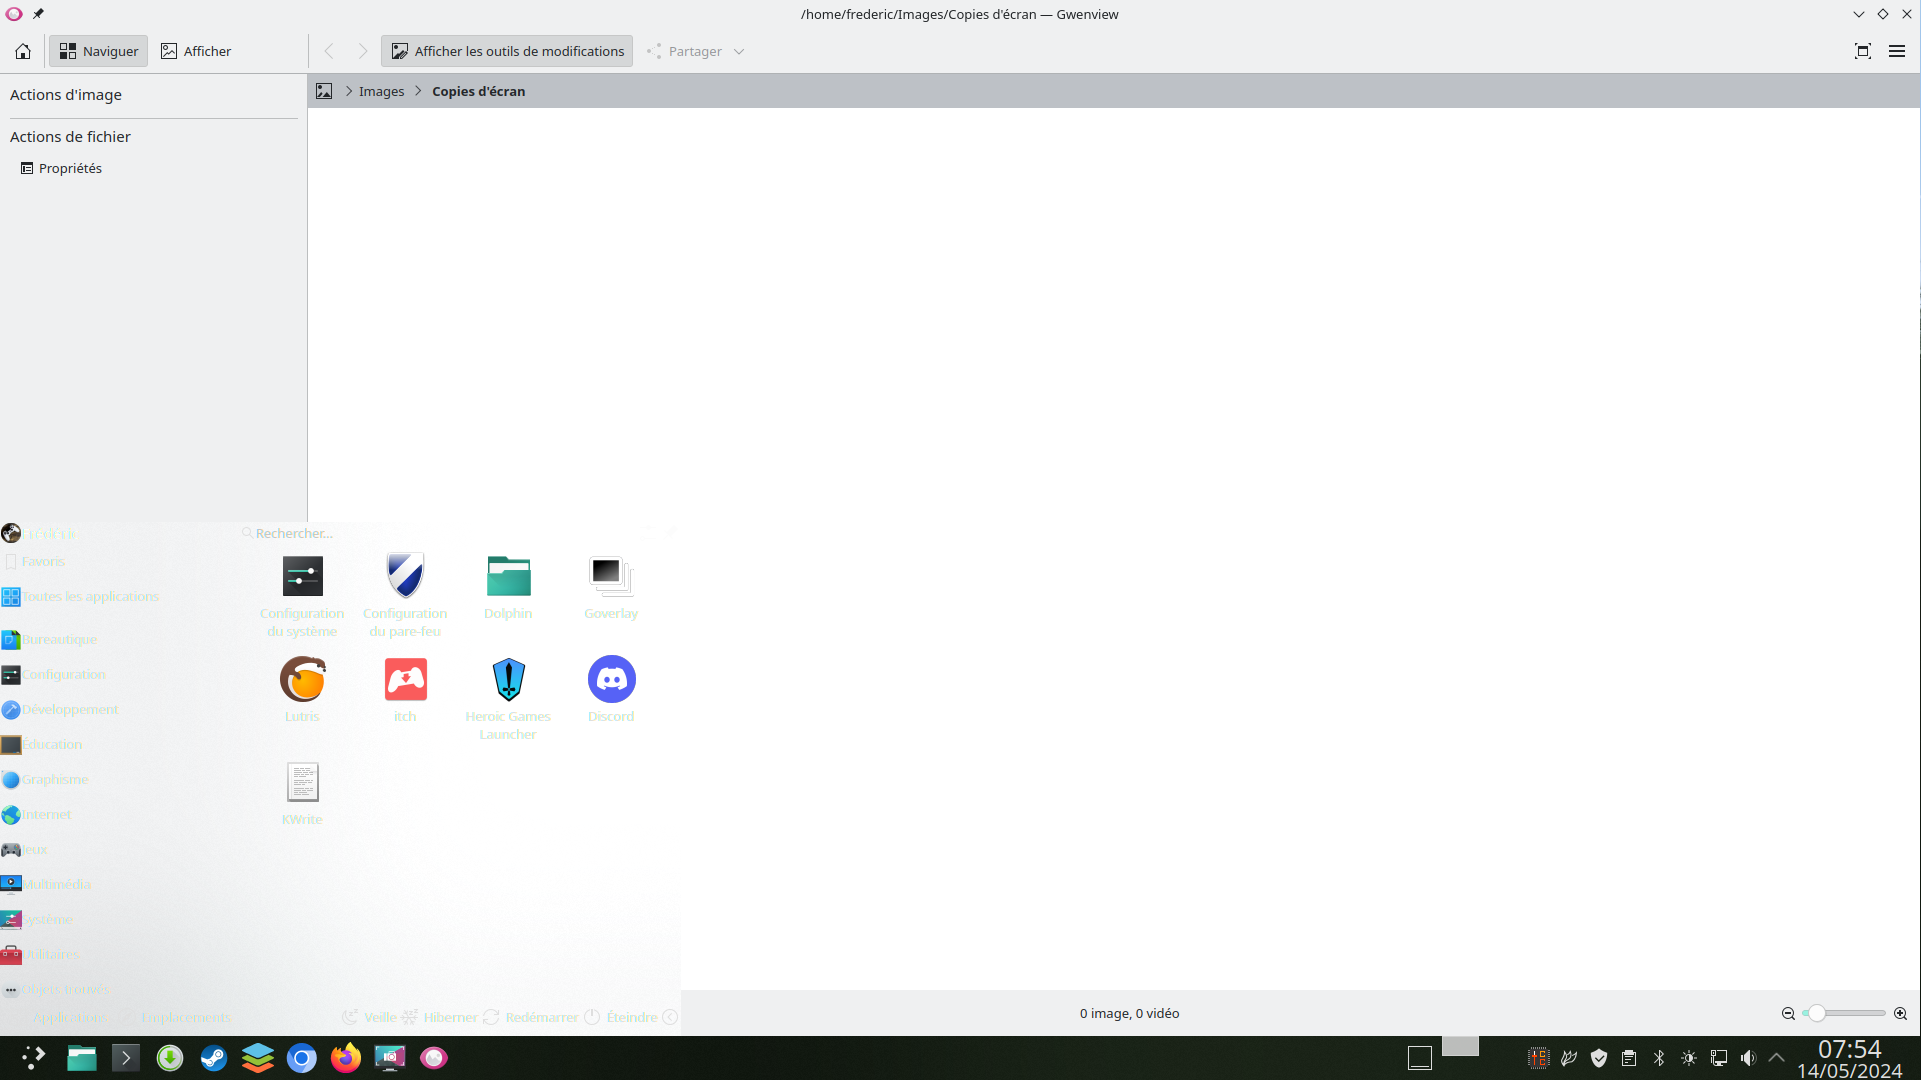The image size is (1921, 1080).
Task: Click the Firefox icon in taskbar
Action: click(x=345, y=1057)
